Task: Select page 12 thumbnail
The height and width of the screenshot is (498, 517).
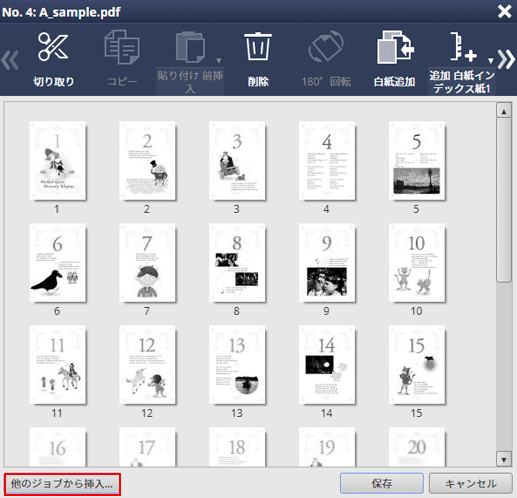Action: (x=147, y=365)
